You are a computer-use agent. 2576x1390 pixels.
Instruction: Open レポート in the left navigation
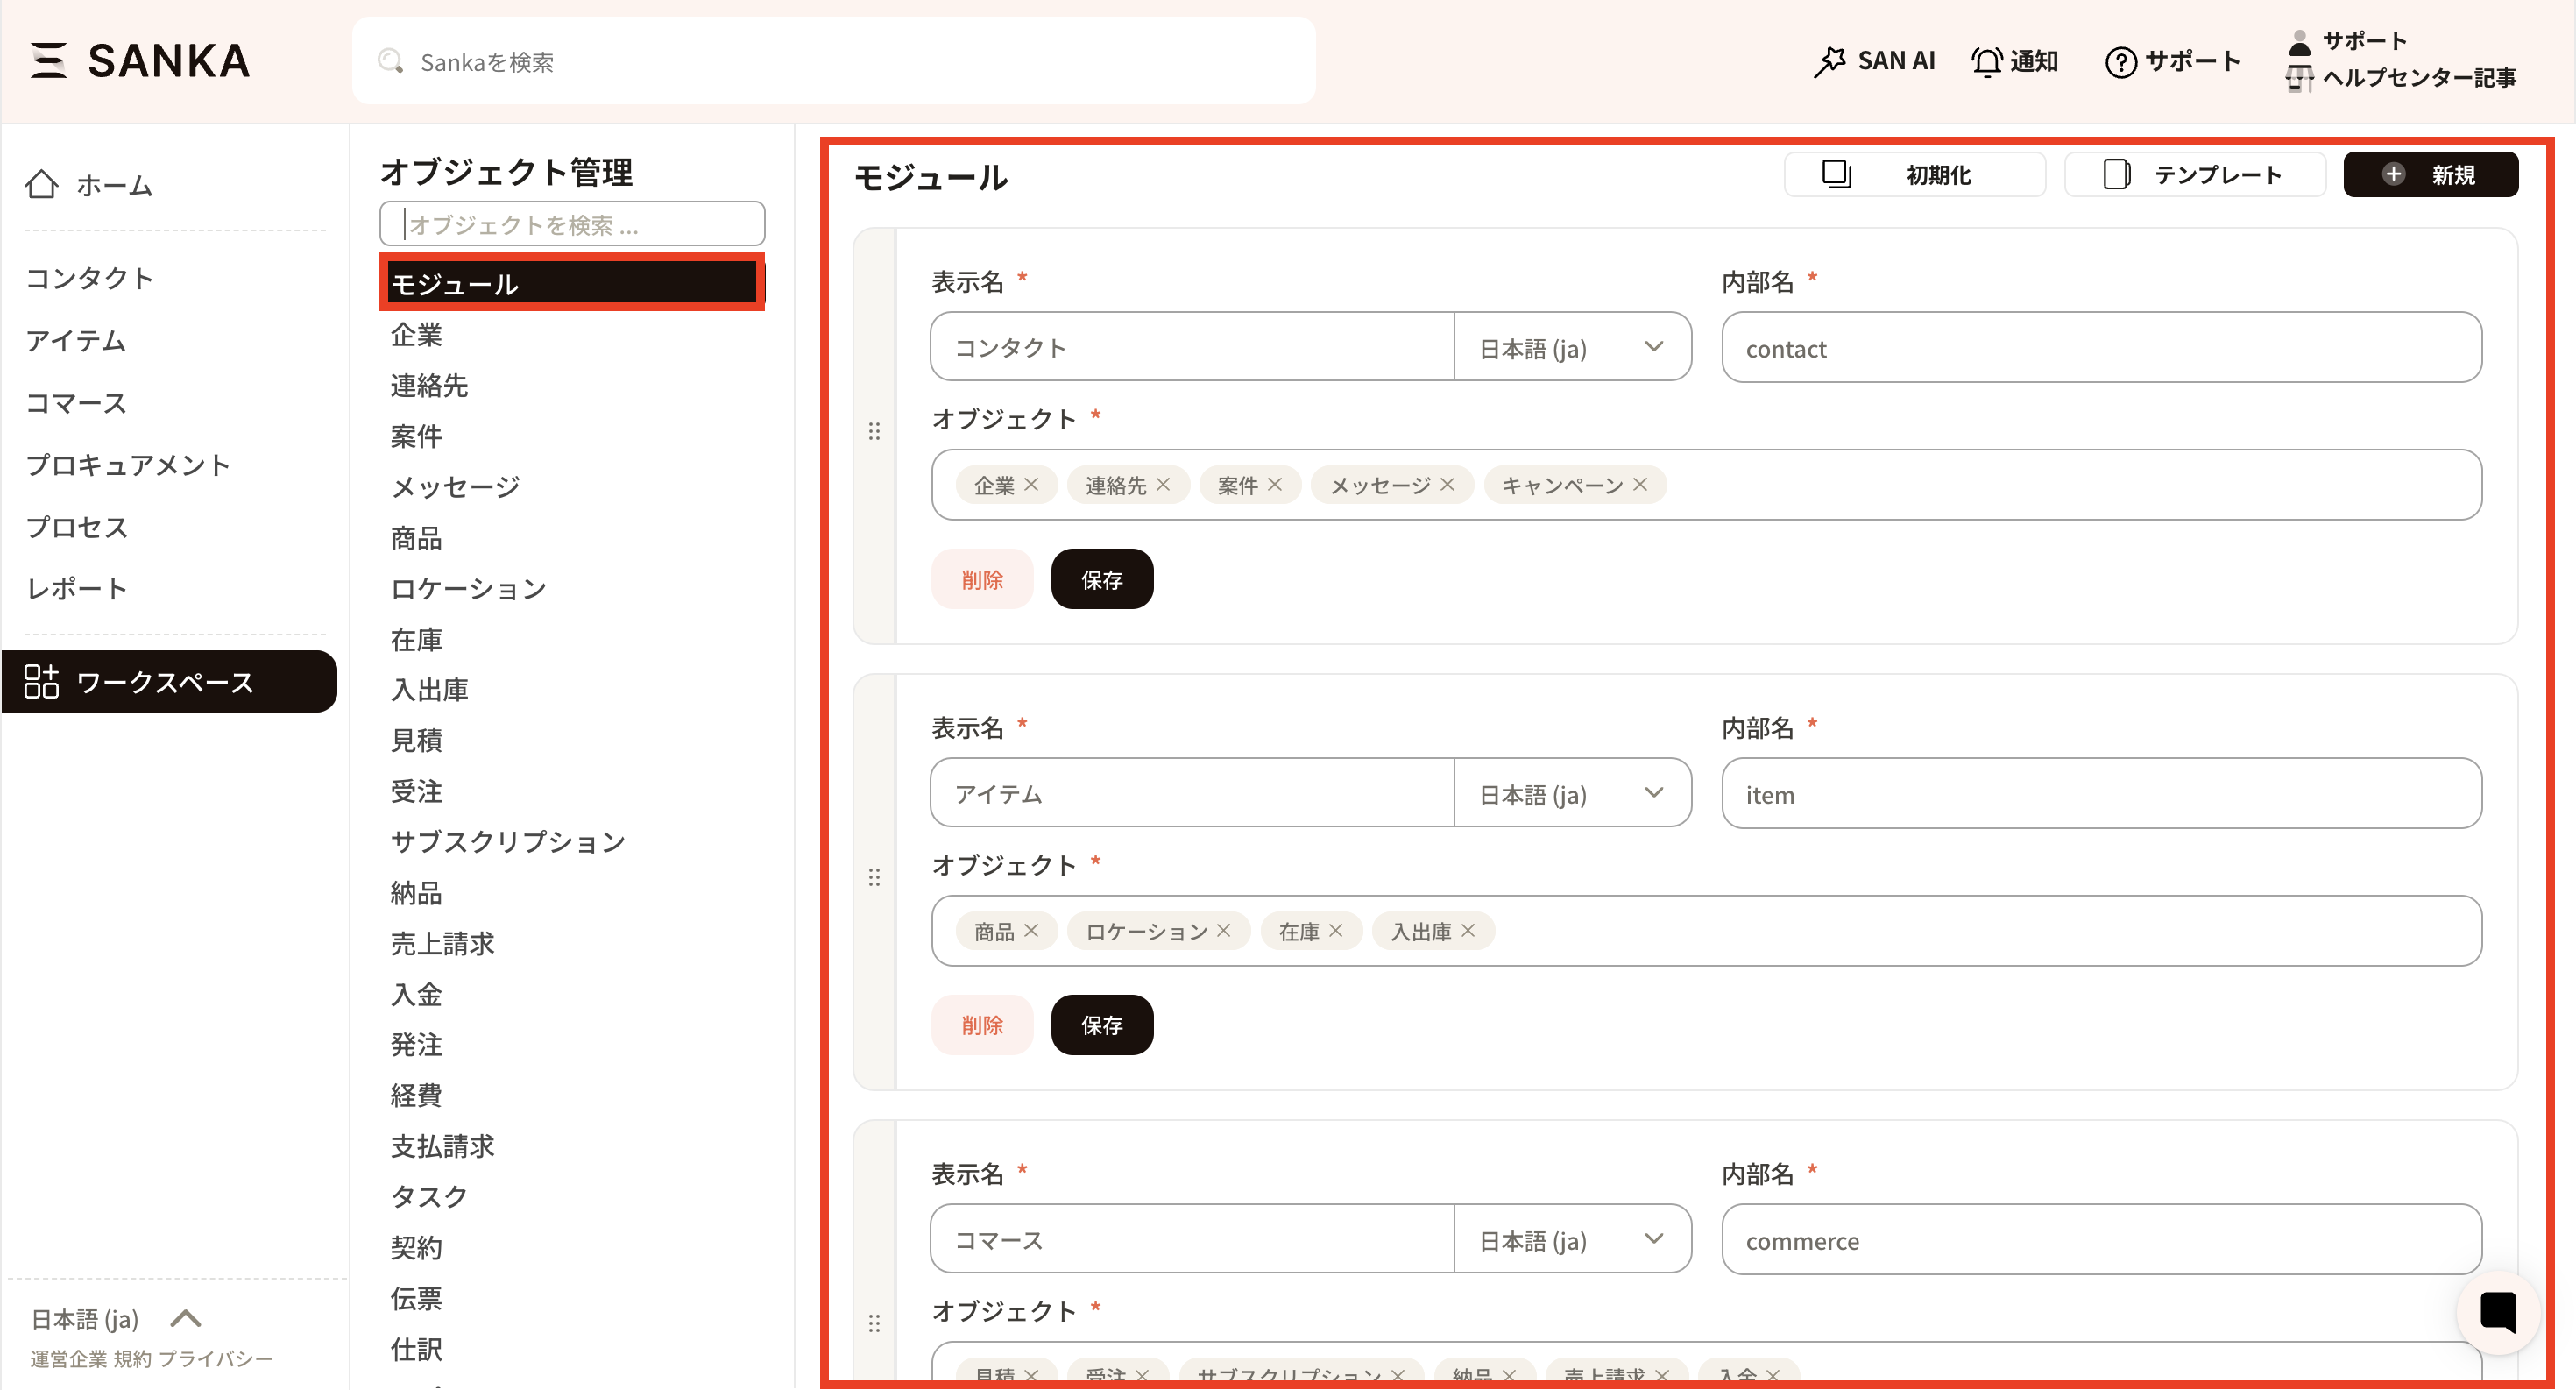coord(76,589)
